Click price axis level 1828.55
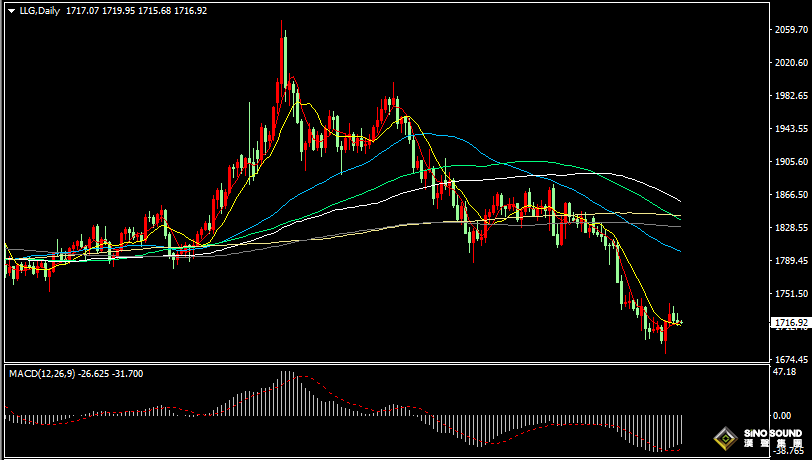This screenshot has height=460, width=812. (x=791, y=227)
